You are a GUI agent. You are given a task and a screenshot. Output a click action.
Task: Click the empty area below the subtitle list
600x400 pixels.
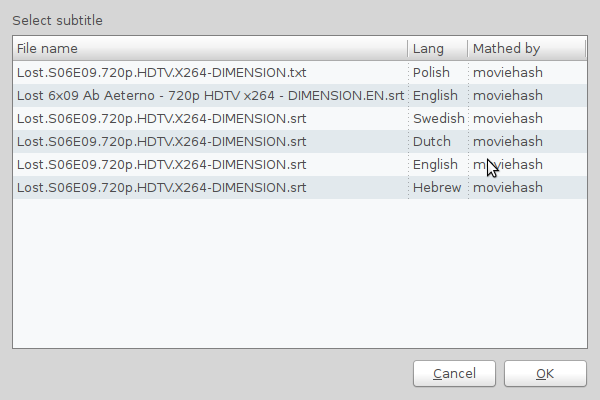tap(300, 273)
